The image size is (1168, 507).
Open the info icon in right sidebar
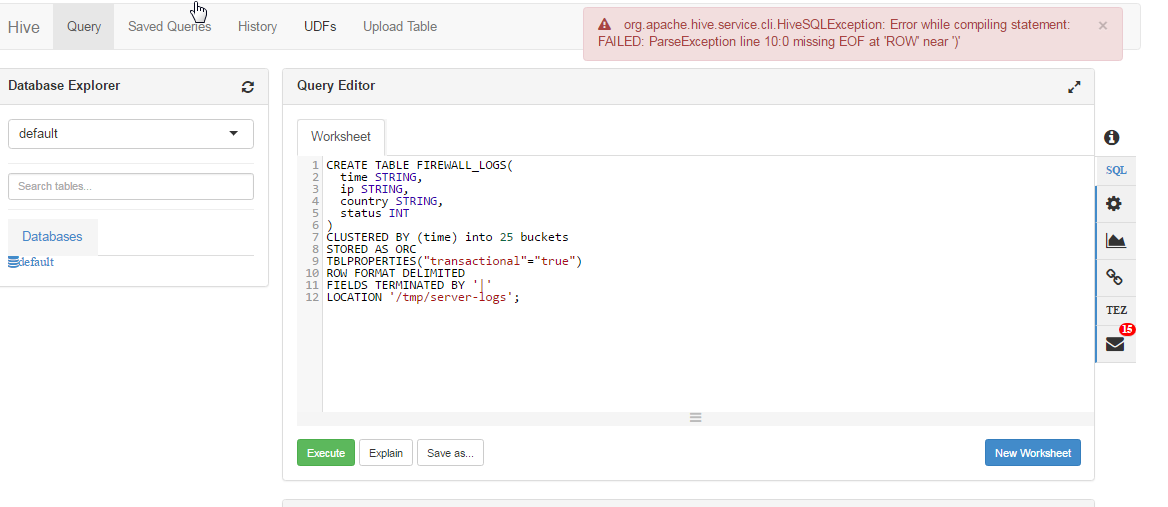click(1111, 138)
